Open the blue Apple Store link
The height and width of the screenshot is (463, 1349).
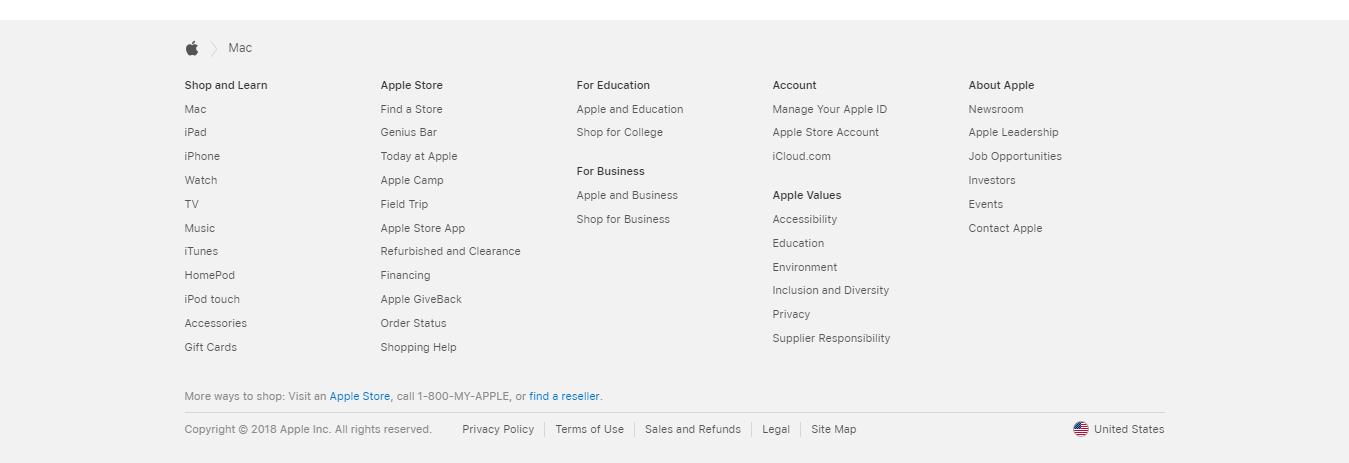pos(360,396)
